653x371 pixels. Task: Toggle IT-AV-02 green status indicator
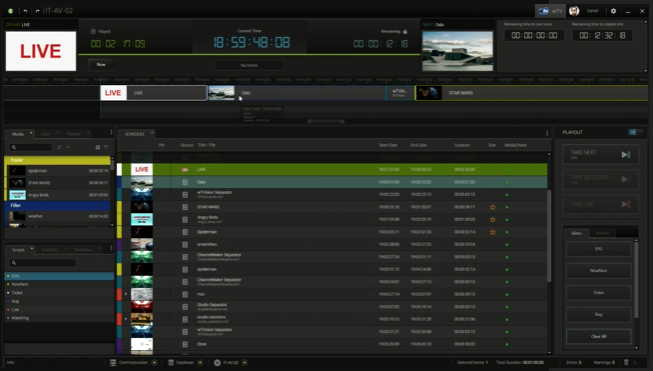pyautogui.click(x=245, y=363)
